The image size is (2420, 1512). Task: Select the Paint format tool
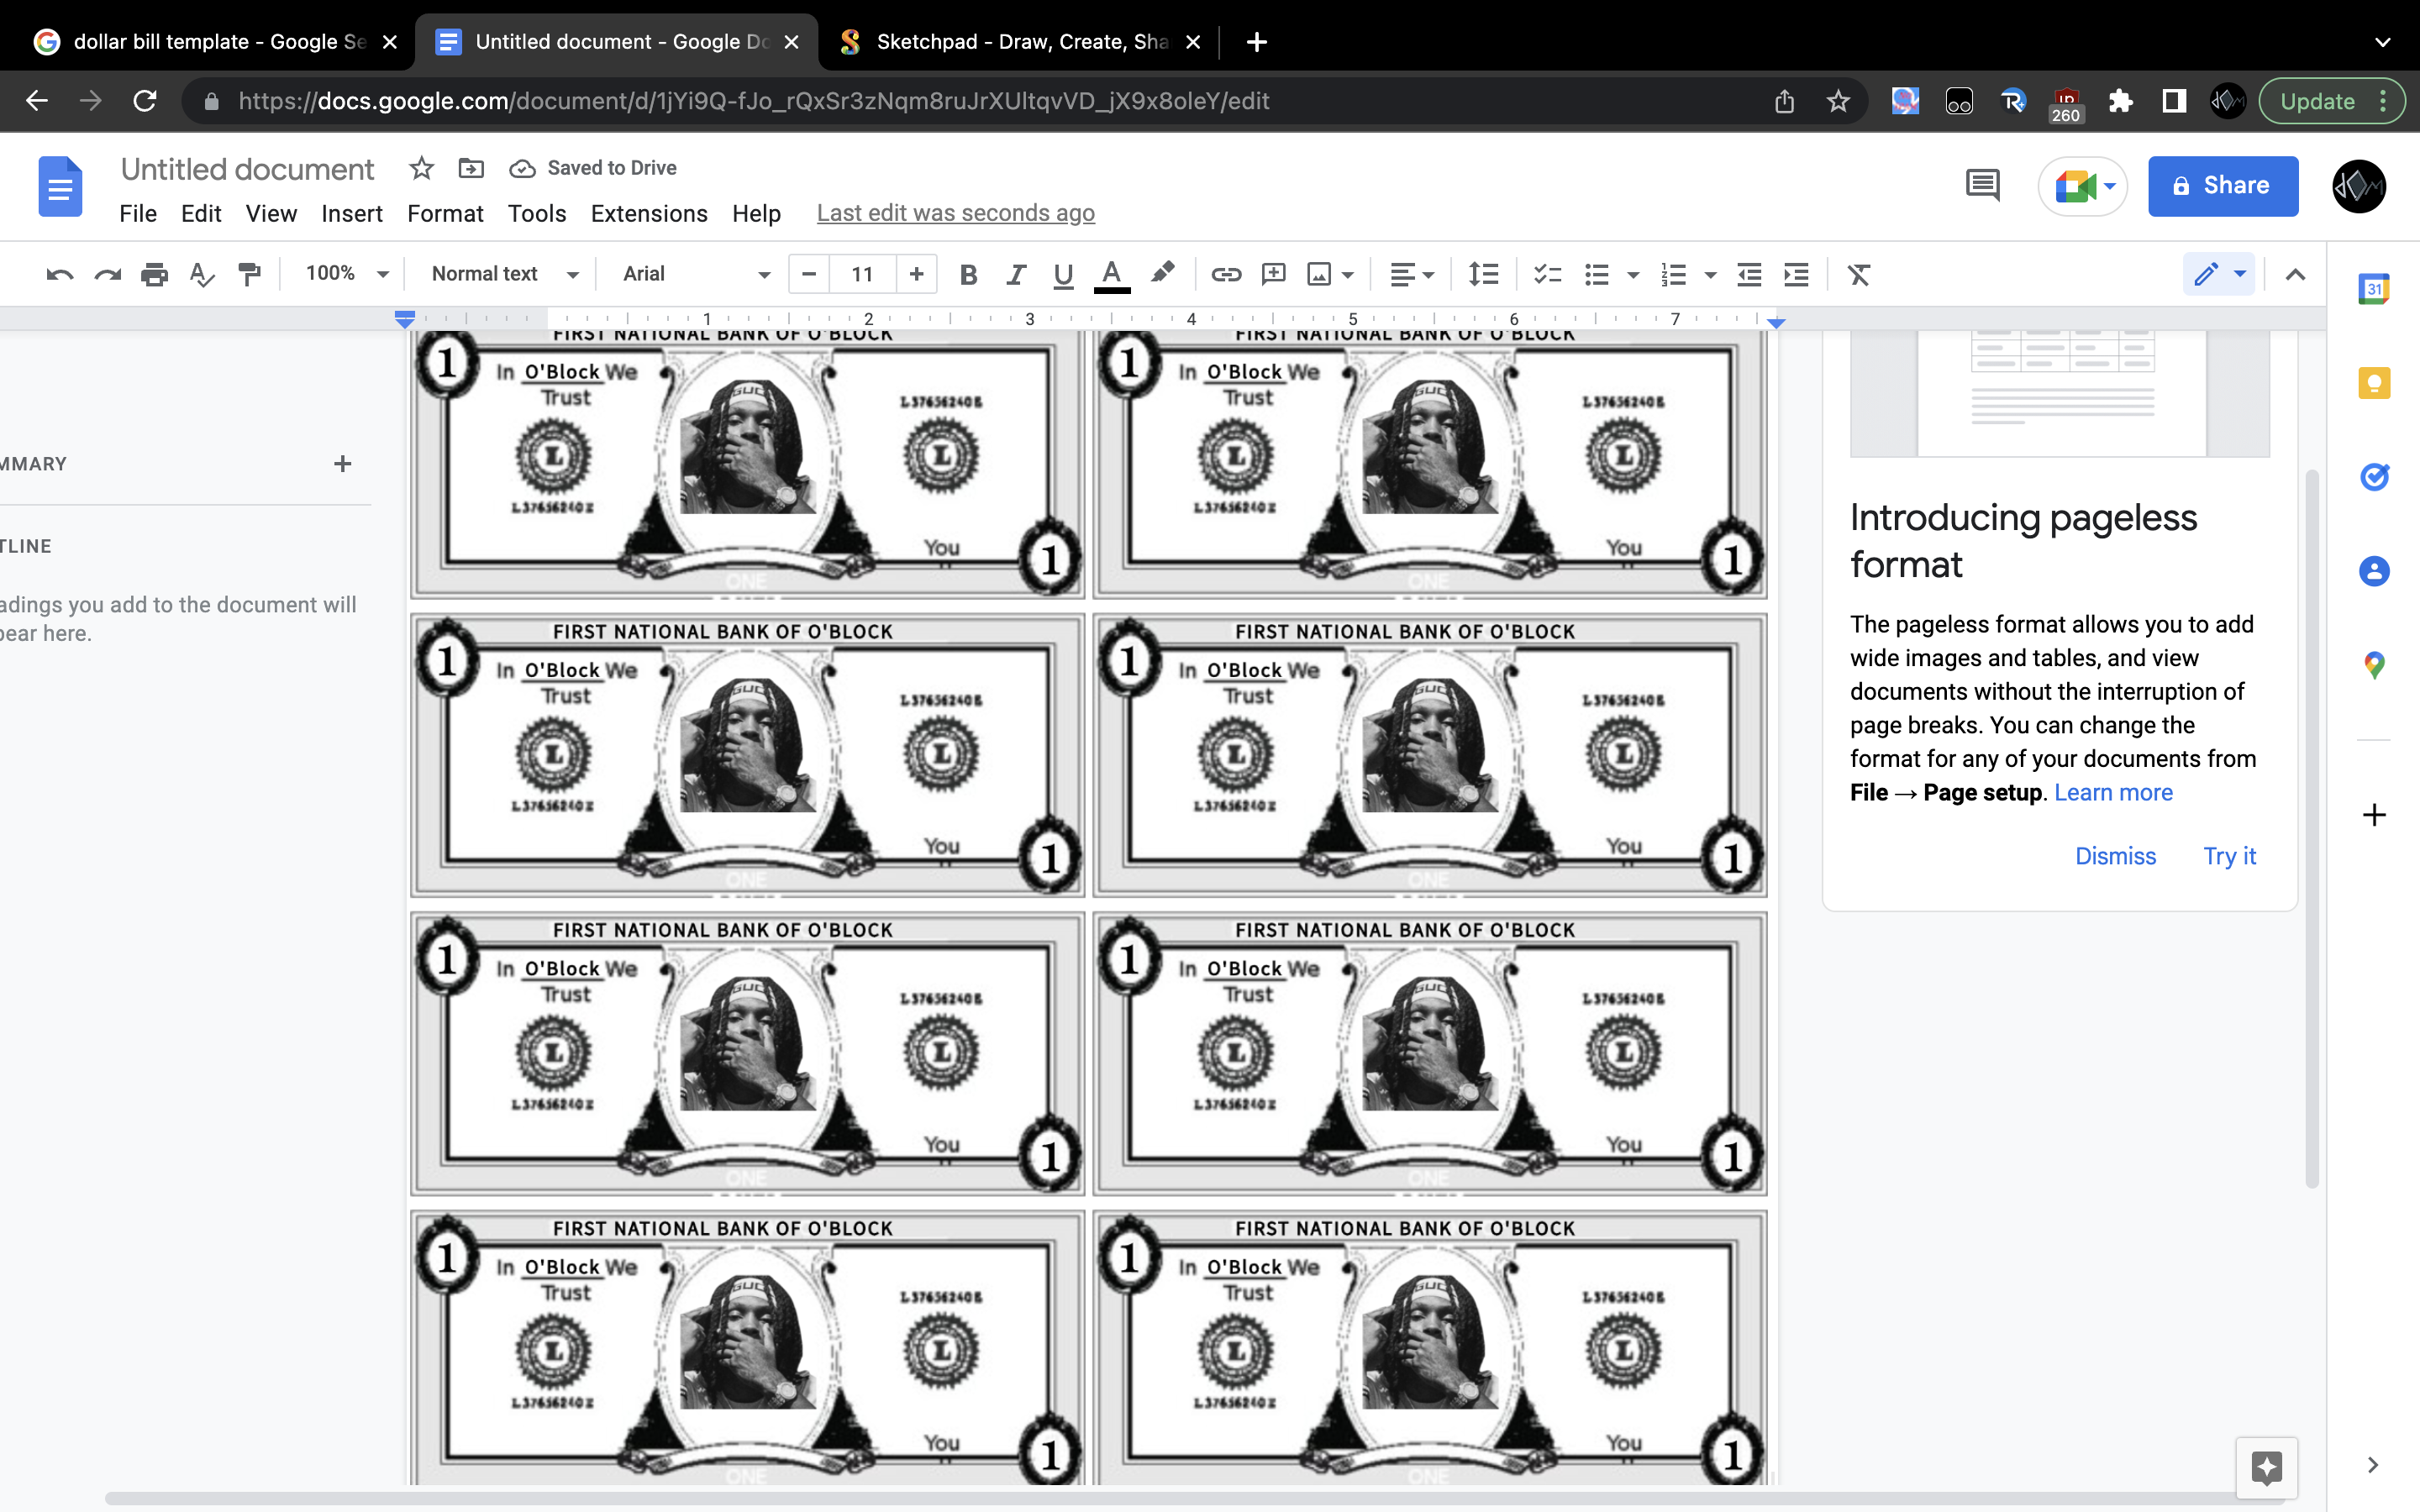[250, 274]
